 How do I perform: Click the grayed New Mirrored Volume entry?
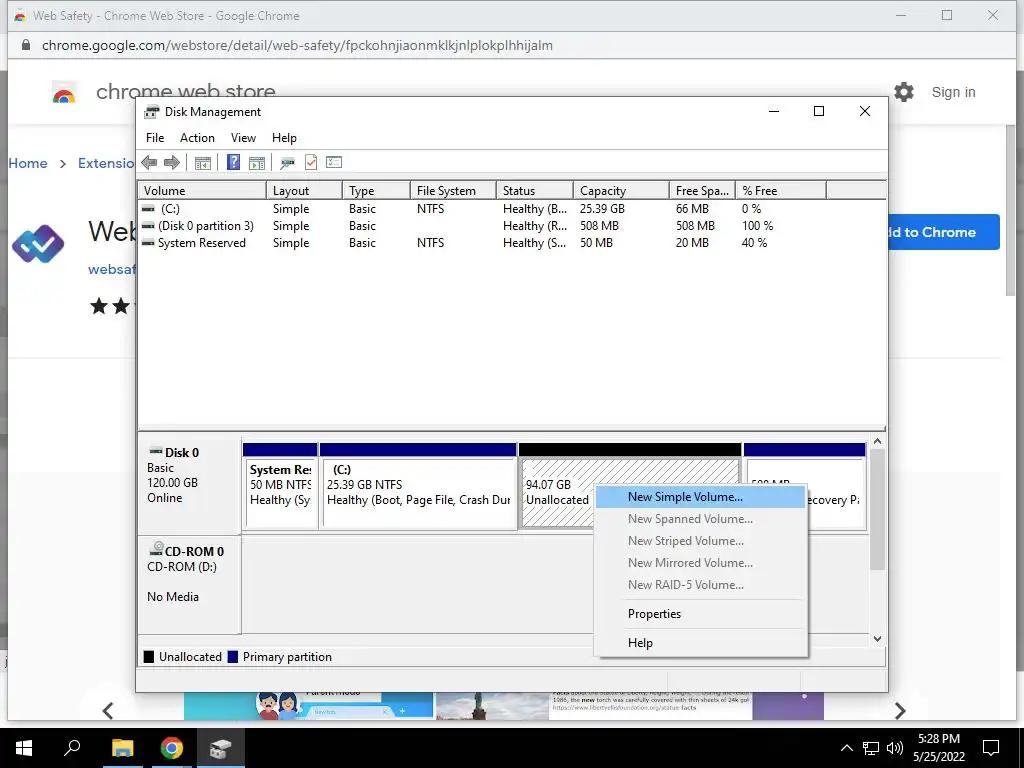(x=701, y=563)
